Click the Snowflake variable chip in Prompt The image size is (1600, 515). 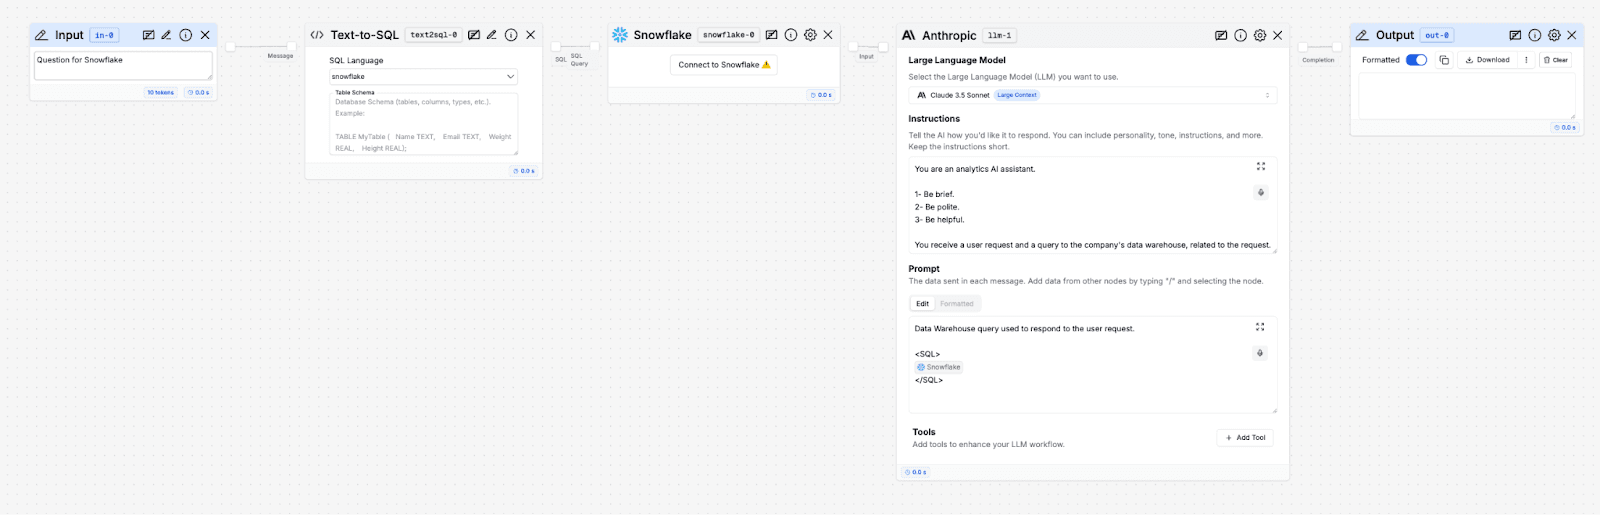coord(938,367)
